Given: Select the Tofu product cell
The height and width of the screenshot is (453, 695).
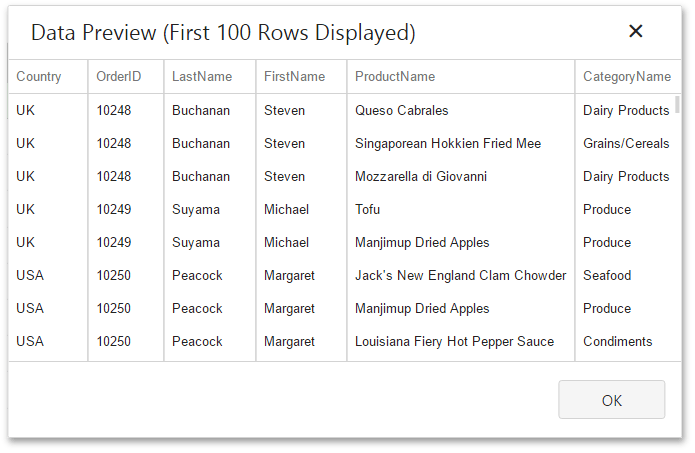Looking at the screenshot, I should 368,210.
